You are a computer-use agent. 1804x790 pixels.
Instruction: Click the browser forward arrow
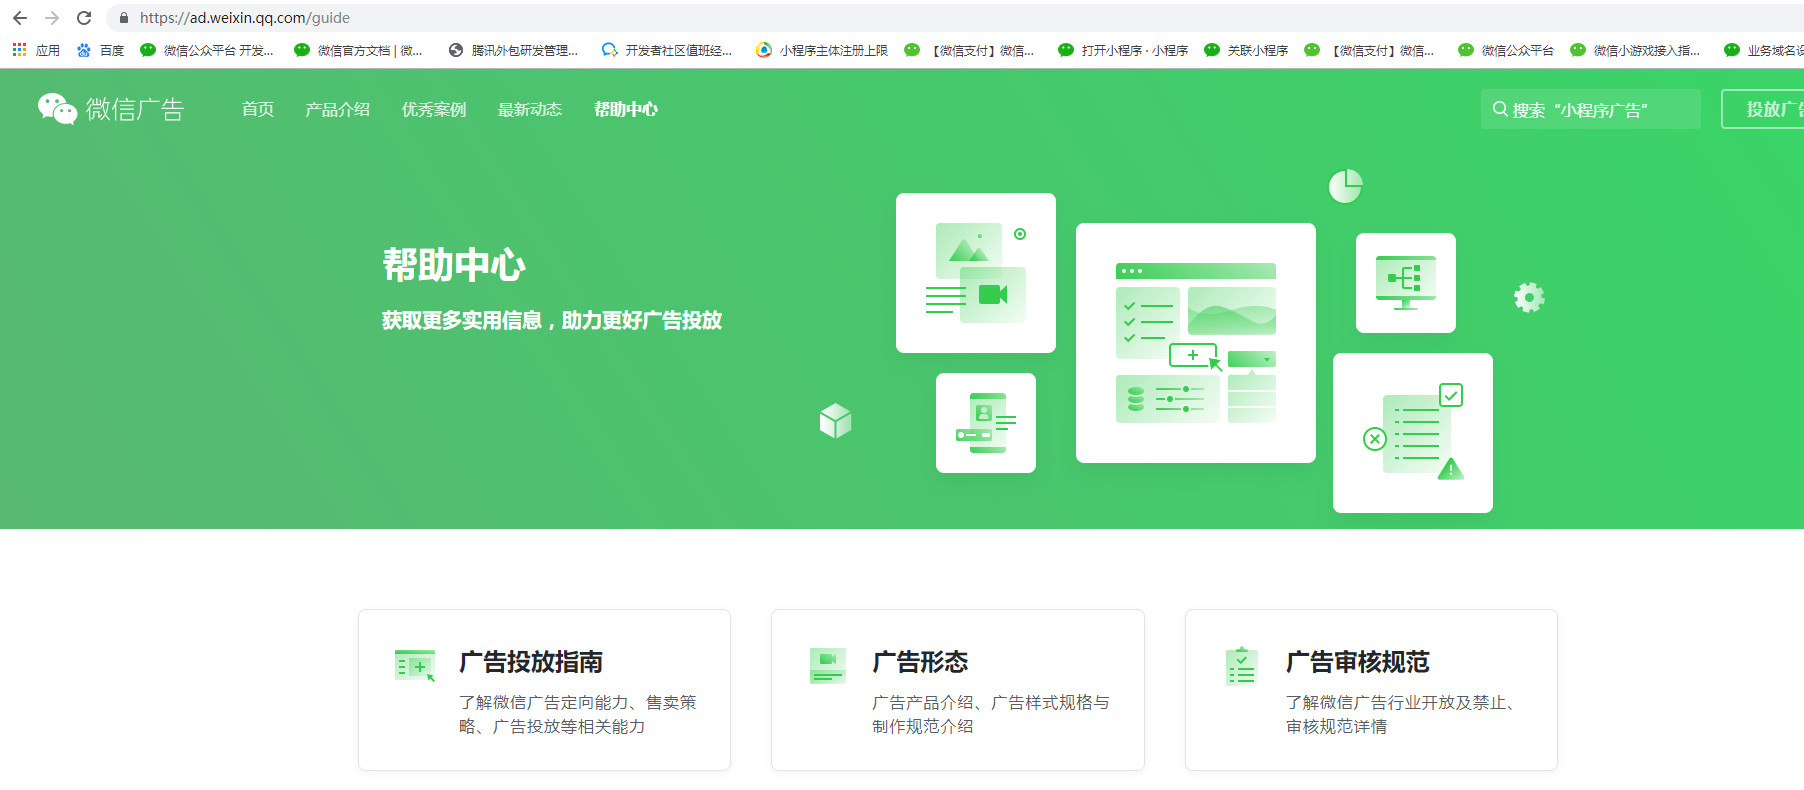point(52,18)
